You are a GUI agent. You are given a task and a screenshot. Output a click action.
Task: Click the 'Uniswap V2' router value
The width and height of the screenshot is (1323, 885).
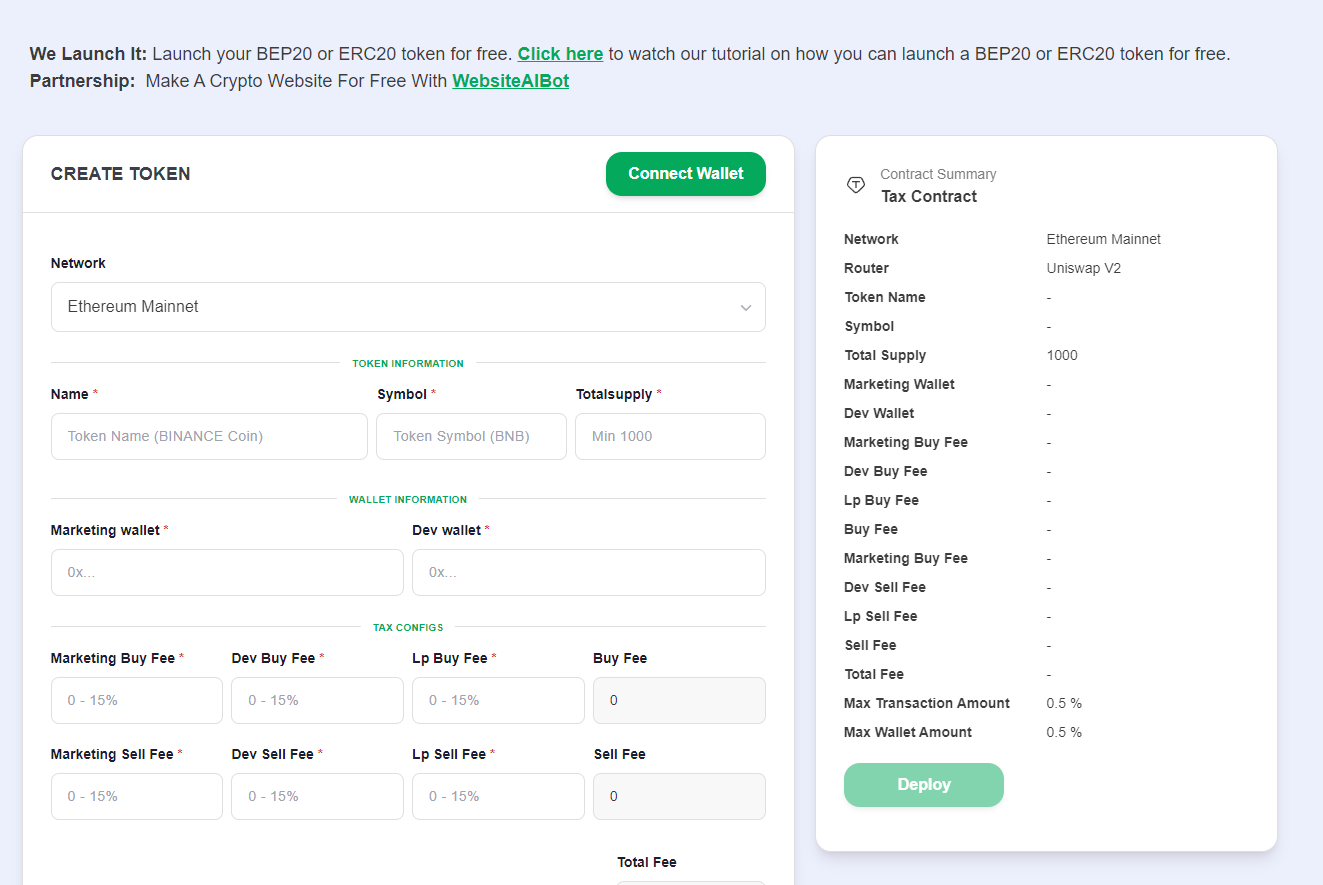1084,268
